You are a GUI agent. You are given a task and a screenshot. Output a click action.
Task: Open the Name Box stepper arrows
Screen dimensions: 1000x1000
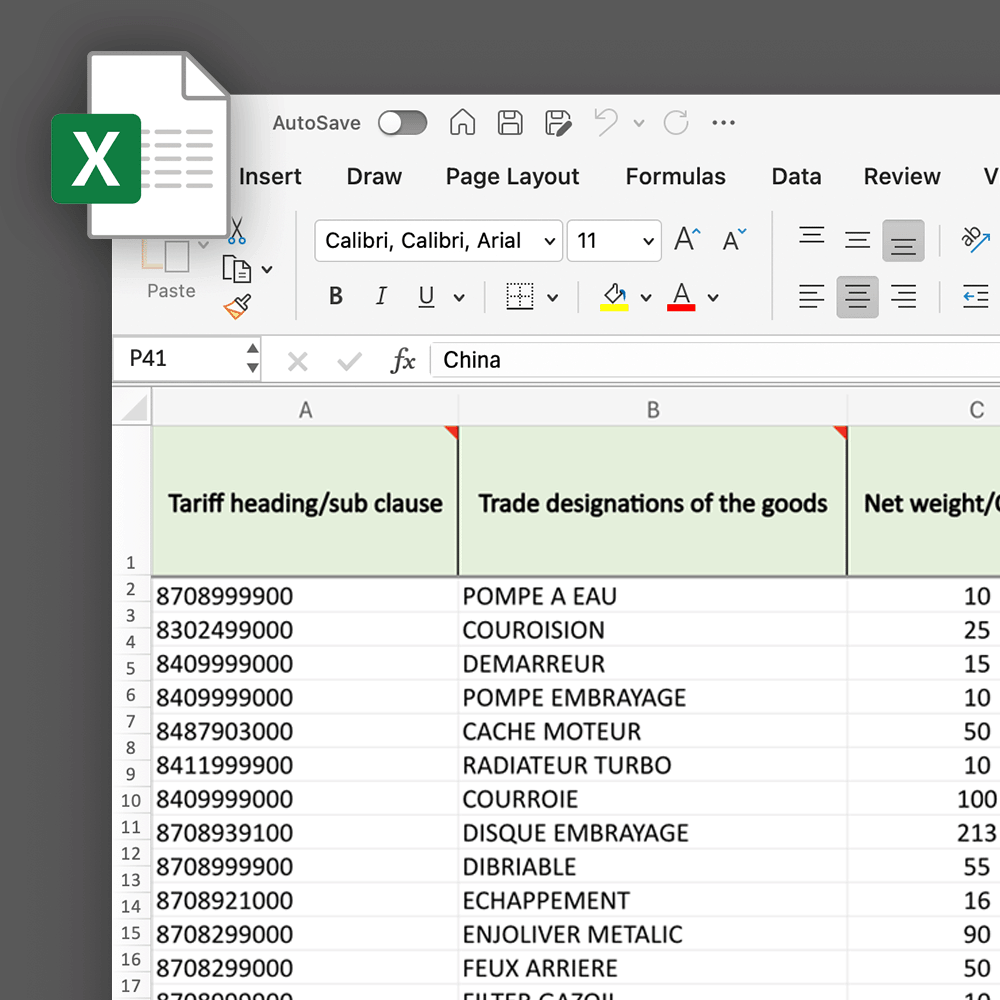point(253,358)
